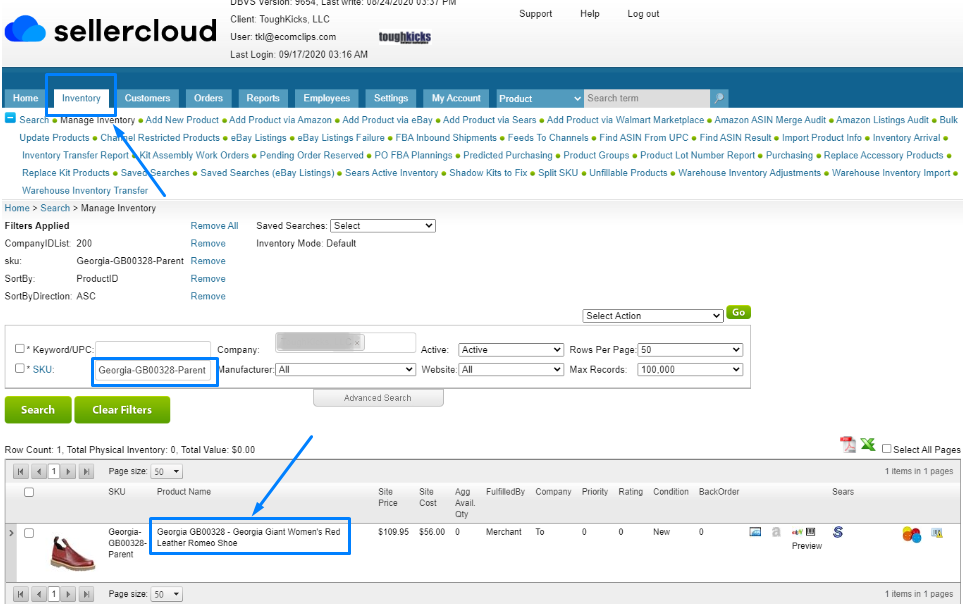This screenshot has height=604, width=963.
Task: Click the eBay icon in the product row
Action: click(798, 532)
